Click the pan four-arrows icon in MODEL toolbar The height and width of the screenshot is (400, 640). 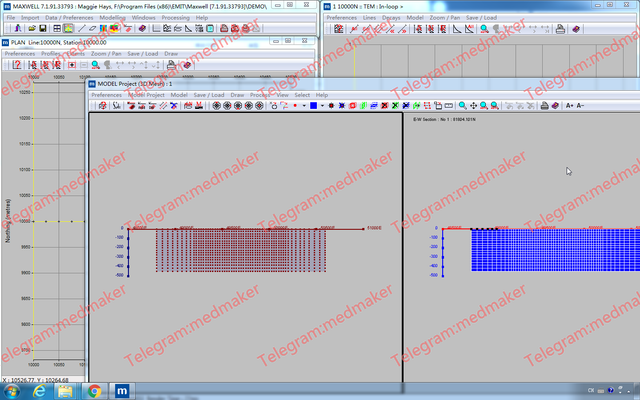click(473, 106)
